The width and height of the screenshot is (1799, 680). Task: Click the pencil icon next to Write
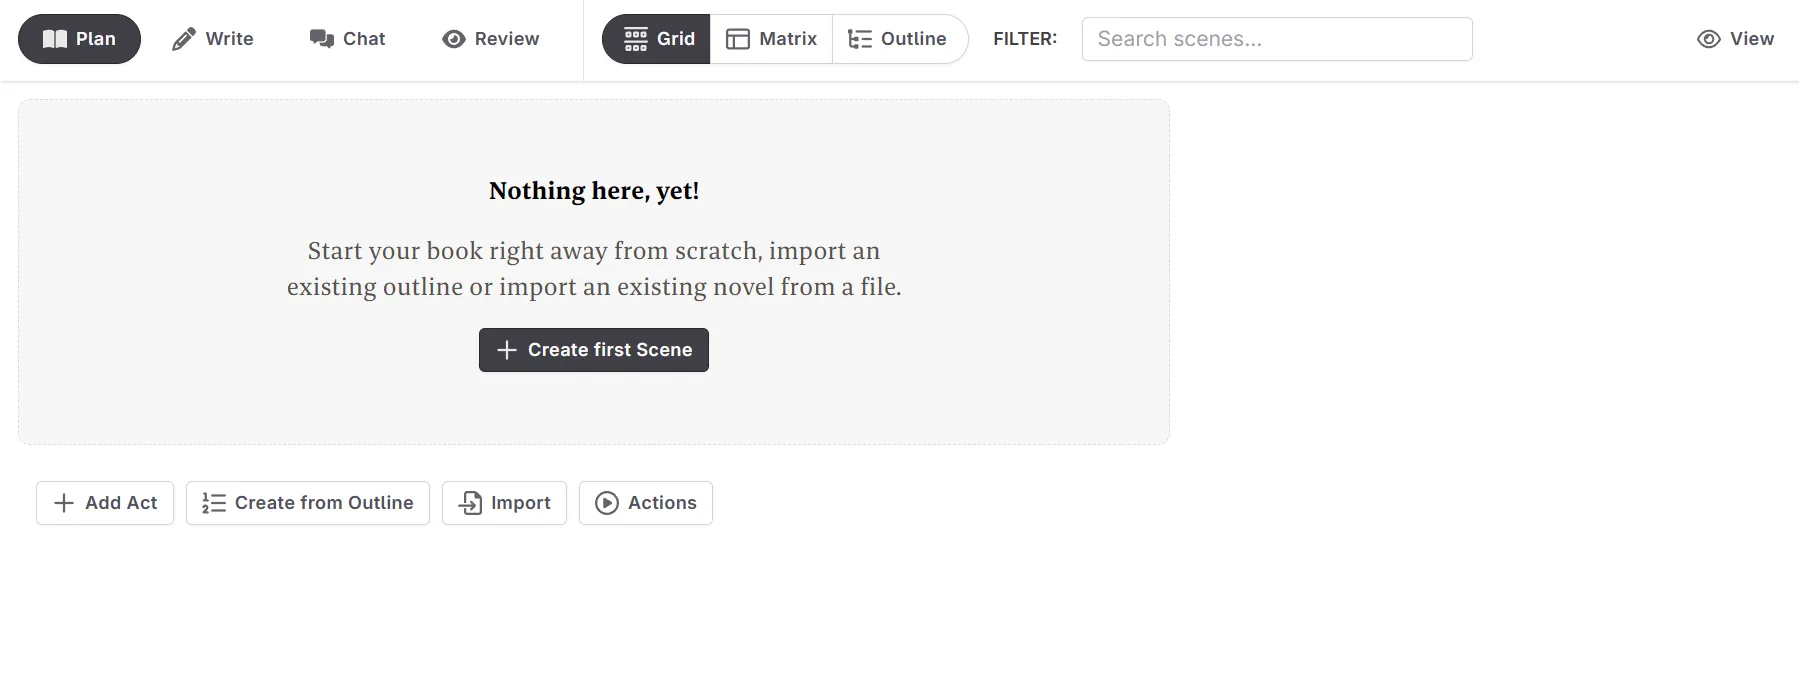click(x=184, y=39)
